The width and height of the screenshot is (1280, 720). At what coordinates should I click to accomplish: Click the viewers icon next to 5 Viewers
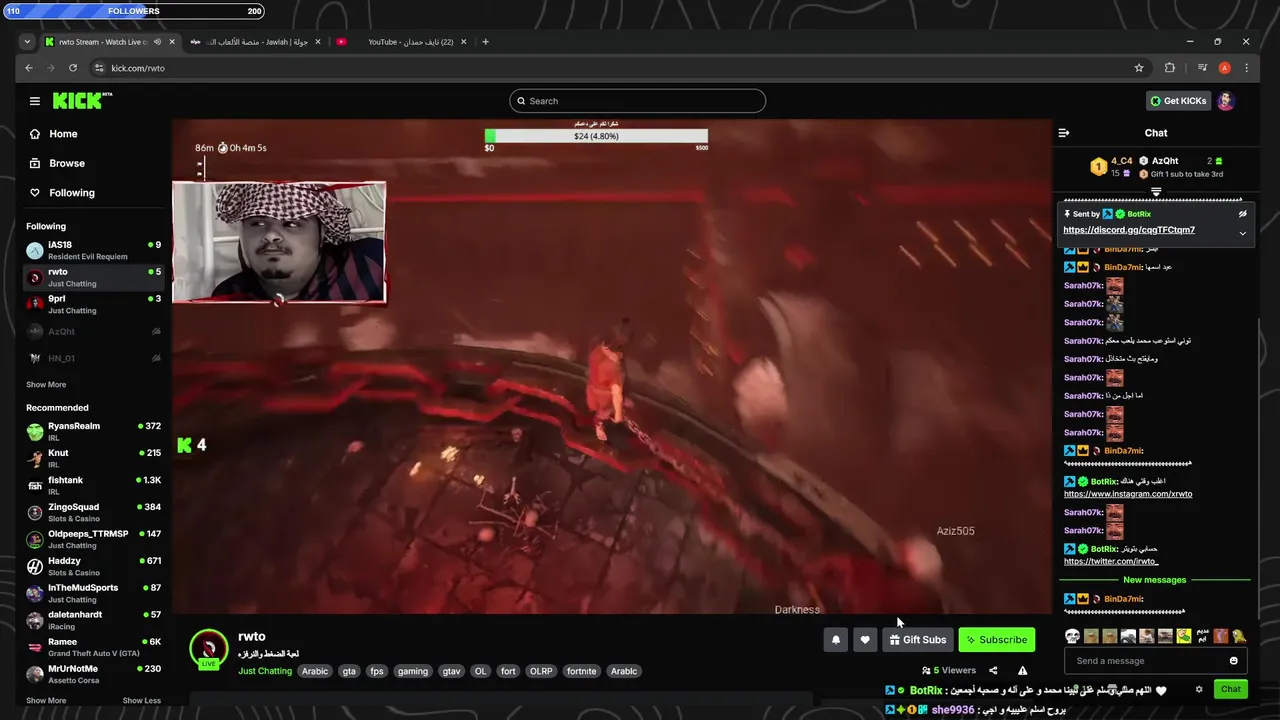pyautogui.click(x=927, y=671)
